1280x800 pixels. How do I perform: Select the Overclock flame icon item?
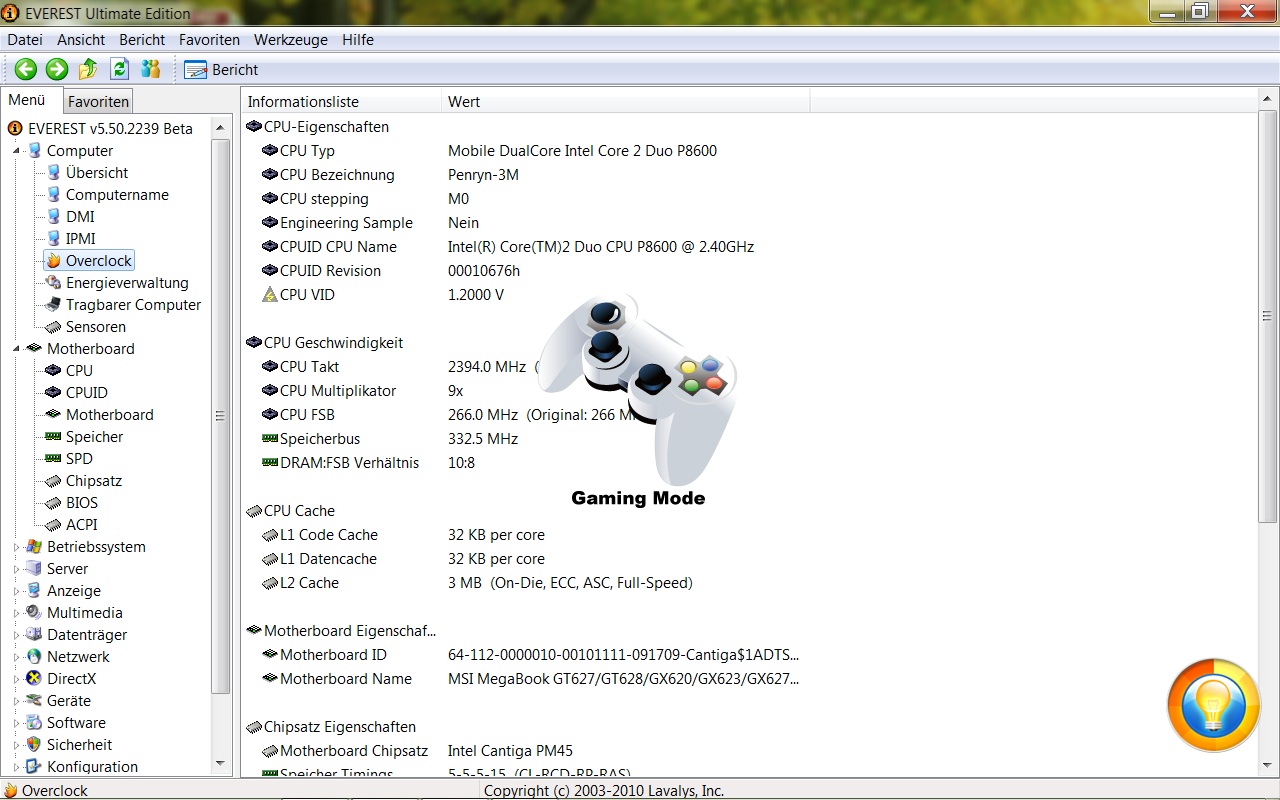54,261
